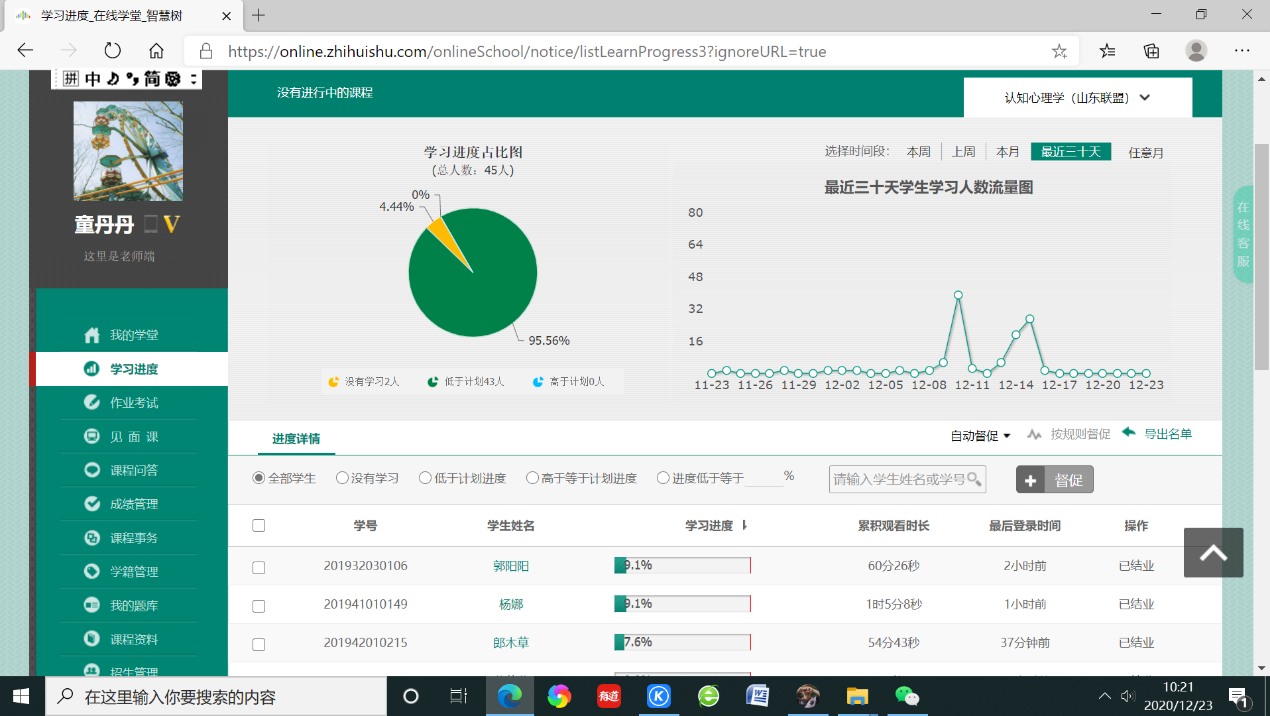Select the 没有学习 radio button
Screen dimensions: 1270x716
[x=342, y=478]
